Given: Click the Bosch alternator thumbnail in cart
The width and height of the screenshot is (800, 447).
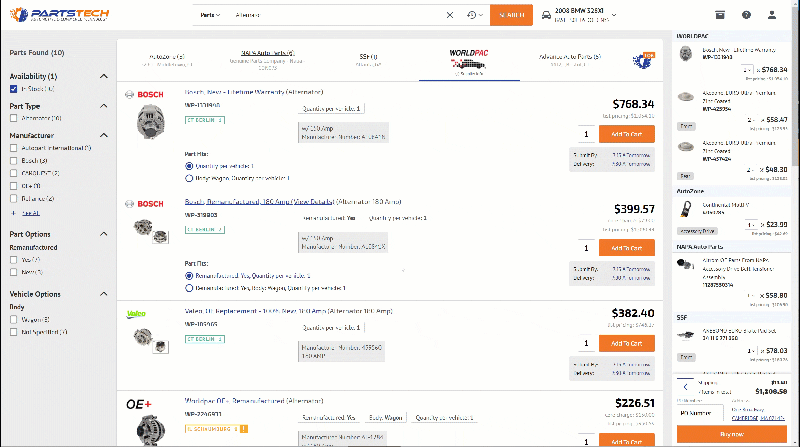Looking at the screenshot, I should click(x=686, y=53).
